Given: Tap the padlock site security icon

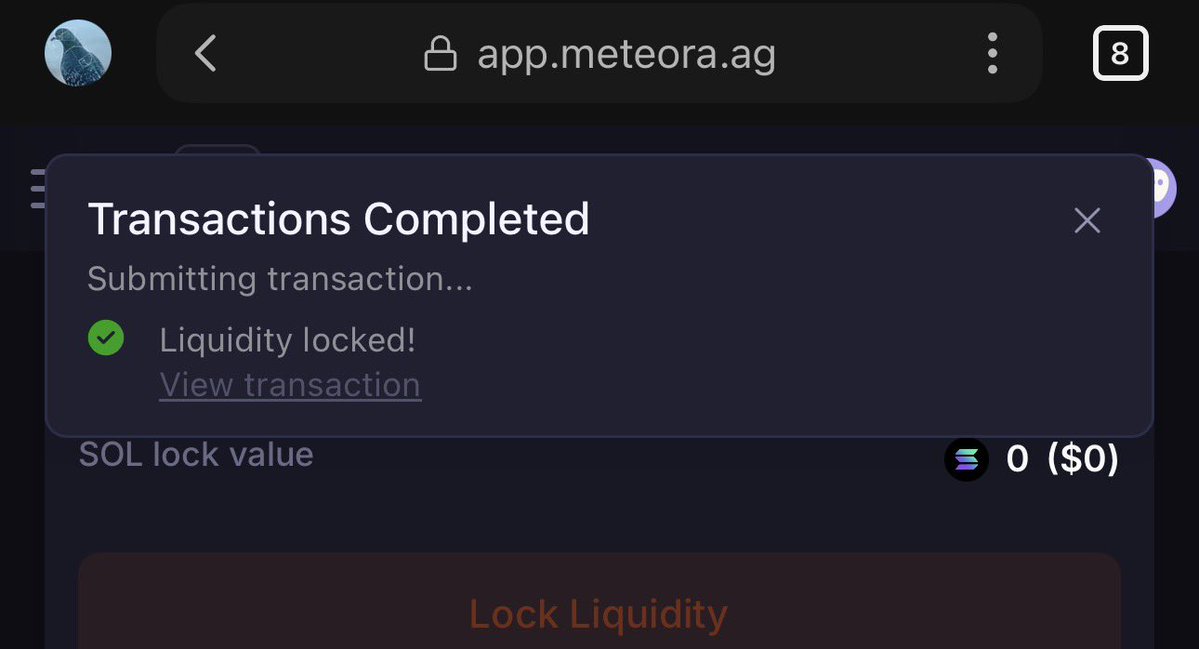Looking at the screenshot, I should pos(440,54).
